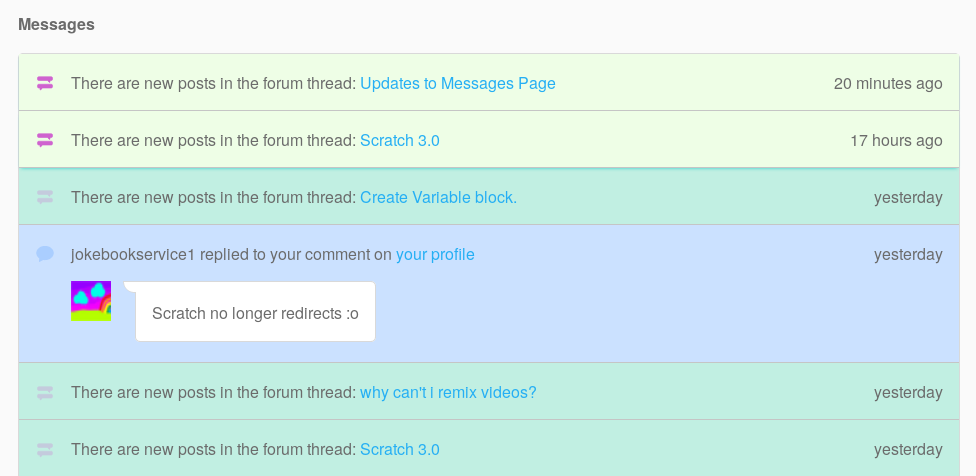
Task: Click forum icon on the 17 hours ago notification
Action: tap(45, 140)
